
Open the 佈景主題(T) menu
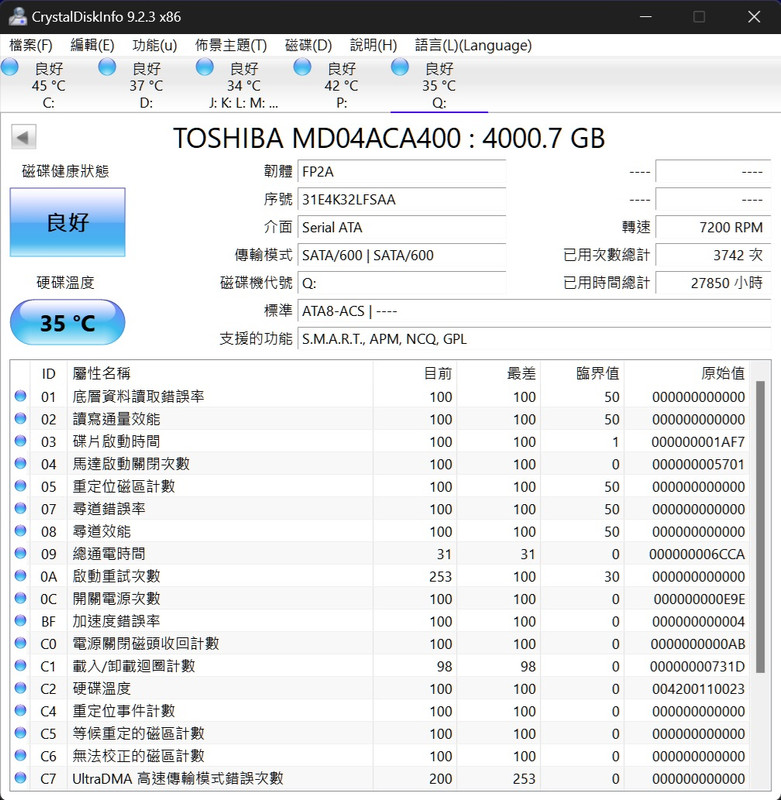click(231, 45)
